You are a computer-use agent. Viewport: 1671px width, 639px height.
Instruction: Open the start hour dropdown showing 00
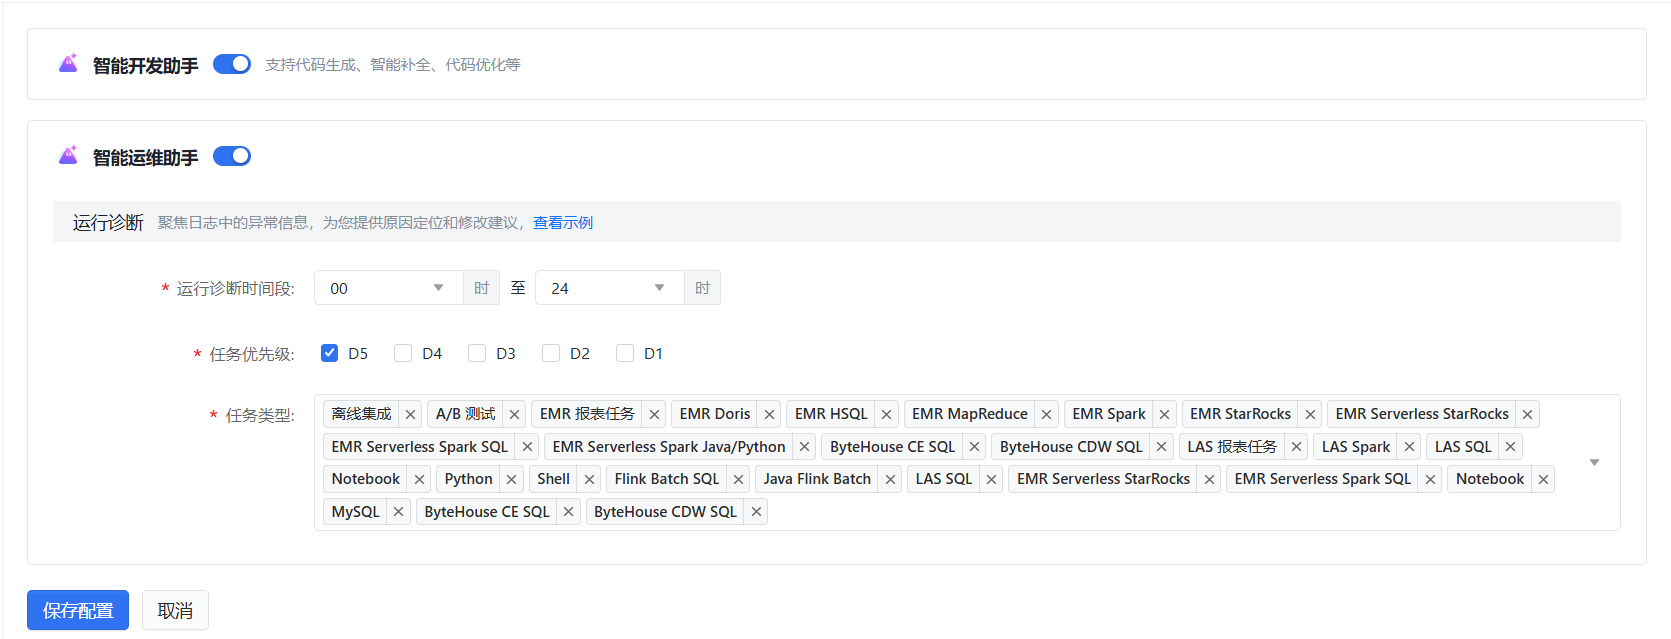click(x=388, y=288)
